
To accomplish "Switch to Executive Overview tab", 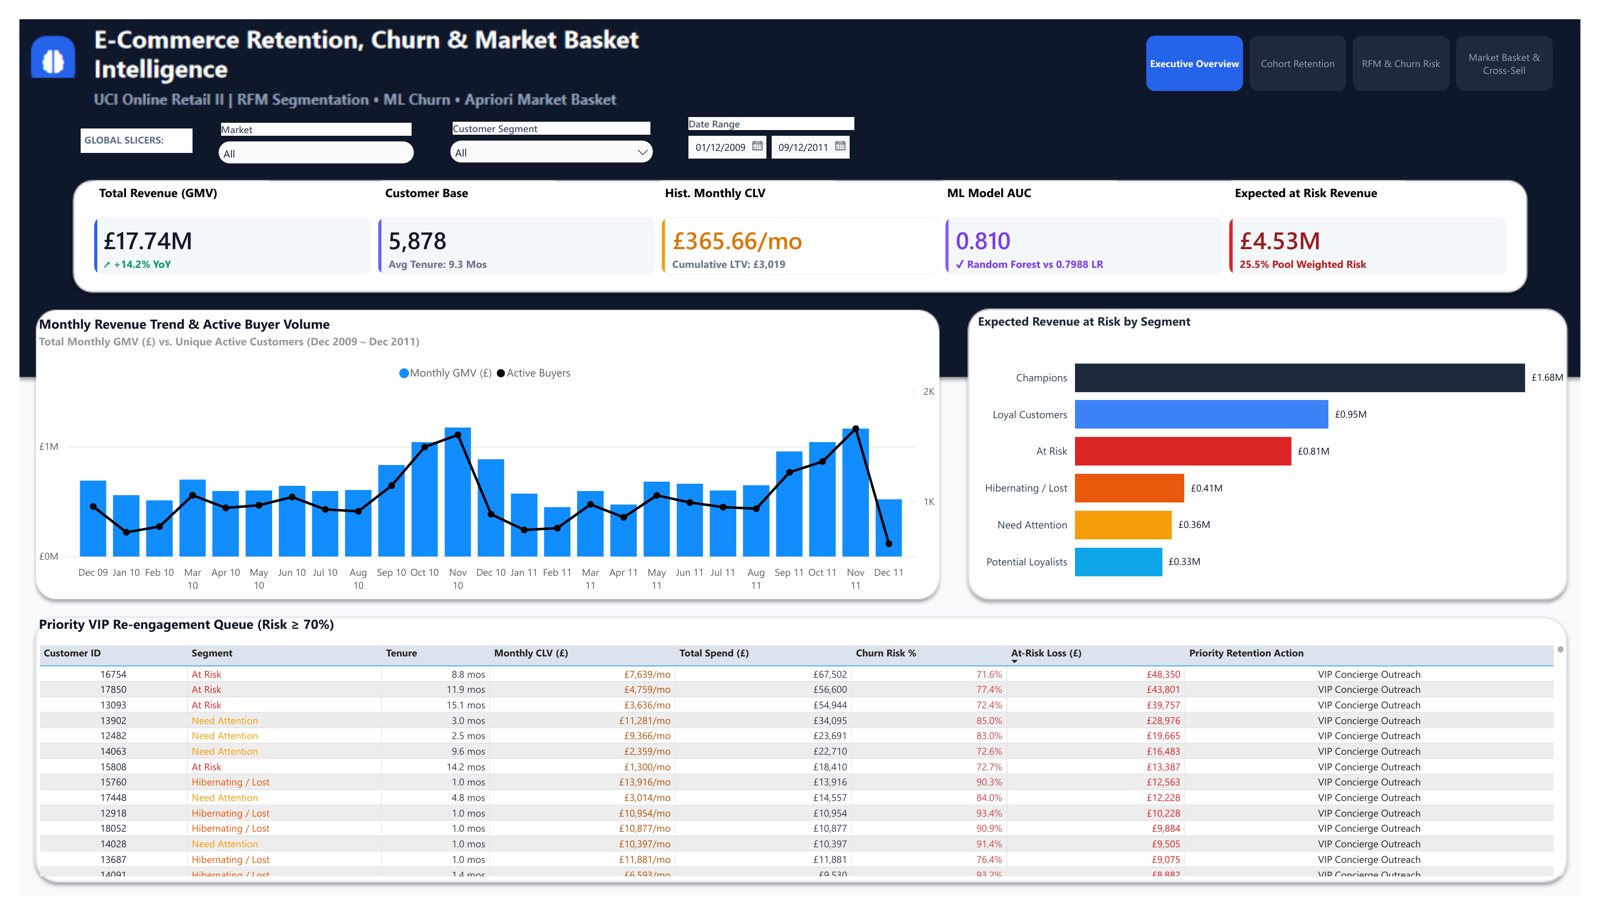I will coord(1194,64).
